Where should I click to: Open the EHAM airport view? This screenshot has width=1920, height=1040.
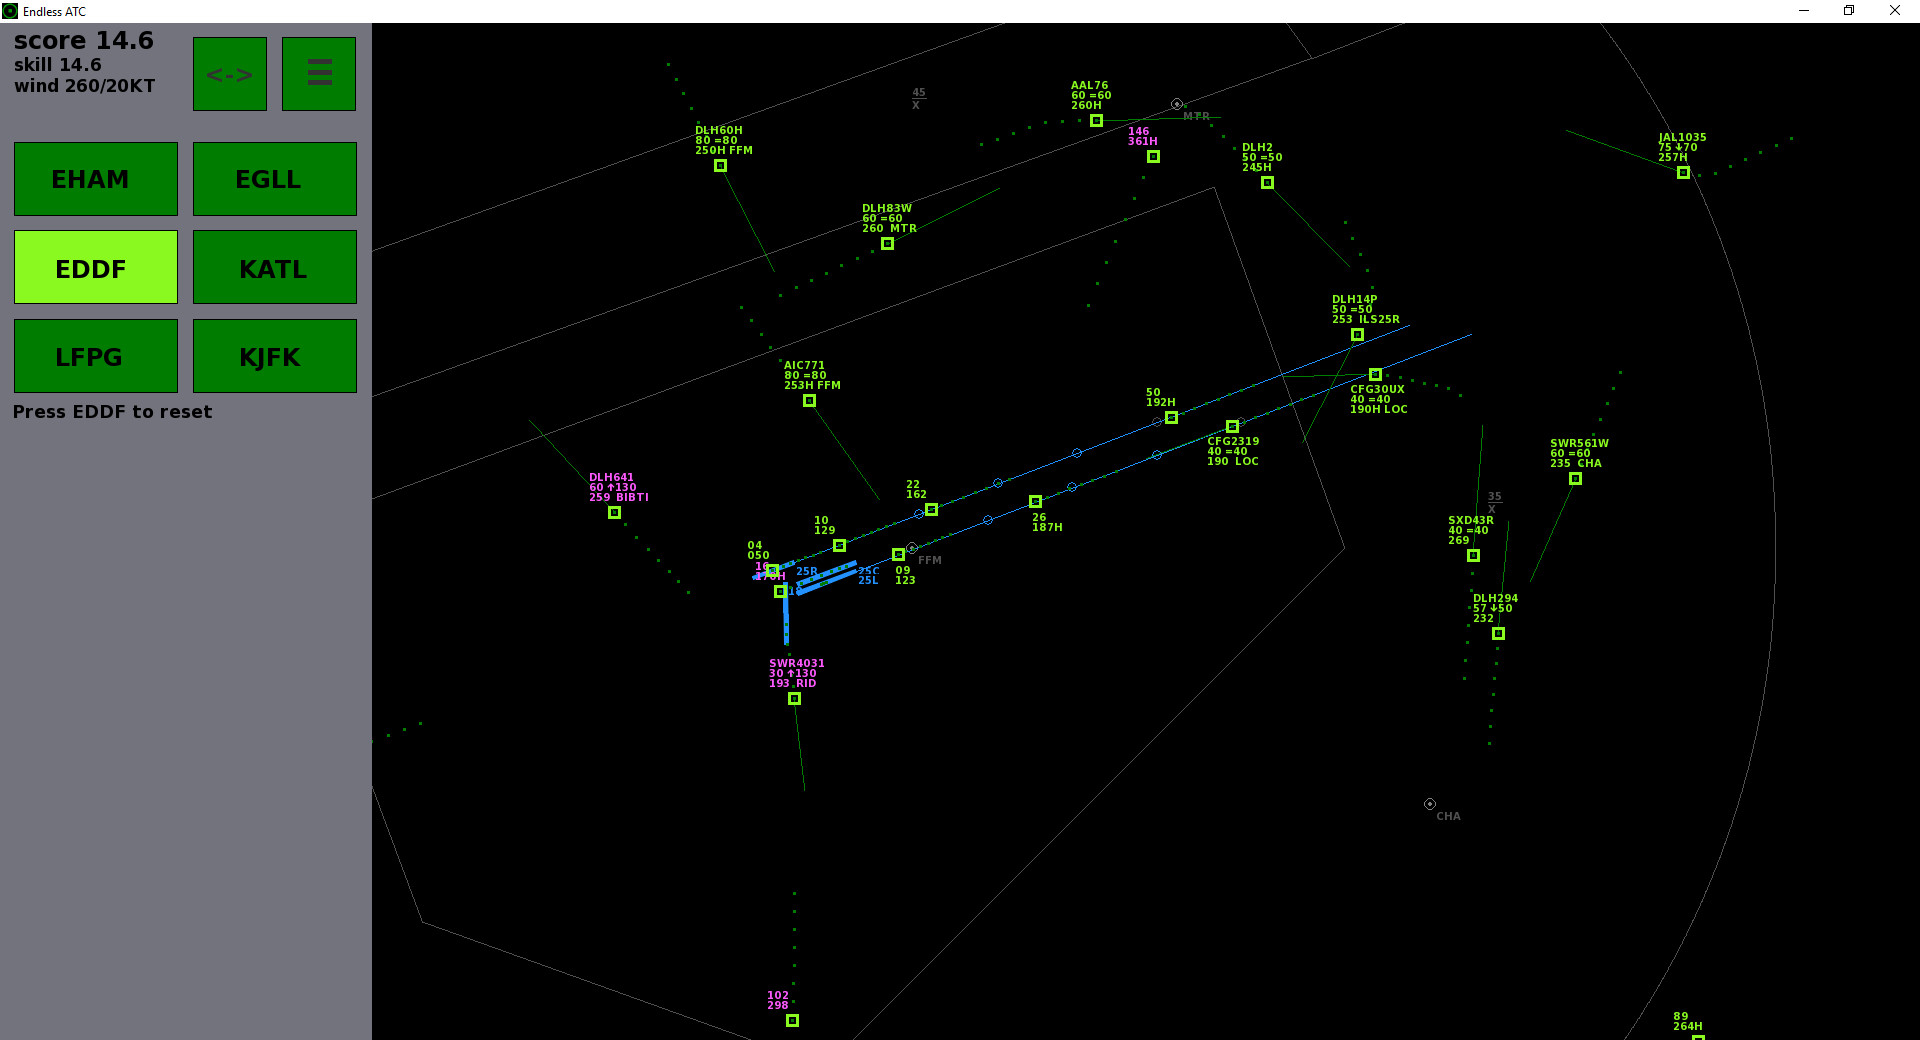point(96,179)
